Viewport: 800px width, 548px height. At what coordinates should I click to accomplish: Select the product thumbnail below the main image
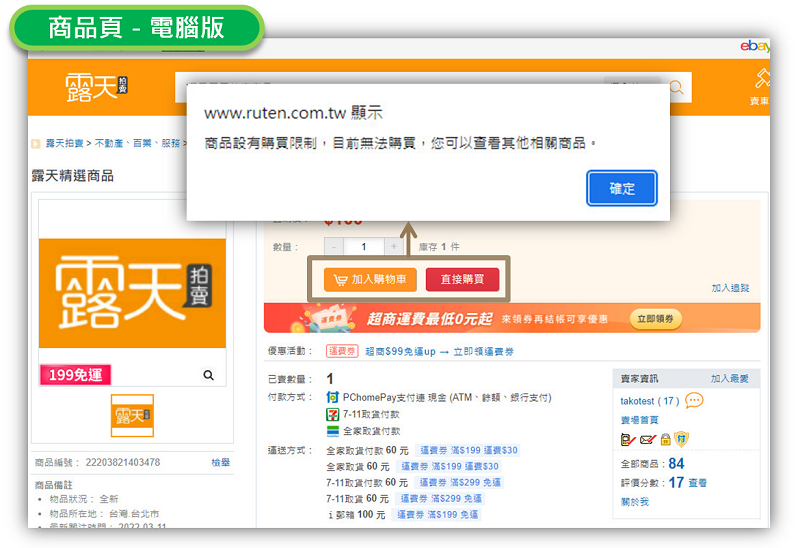(132, 415)
